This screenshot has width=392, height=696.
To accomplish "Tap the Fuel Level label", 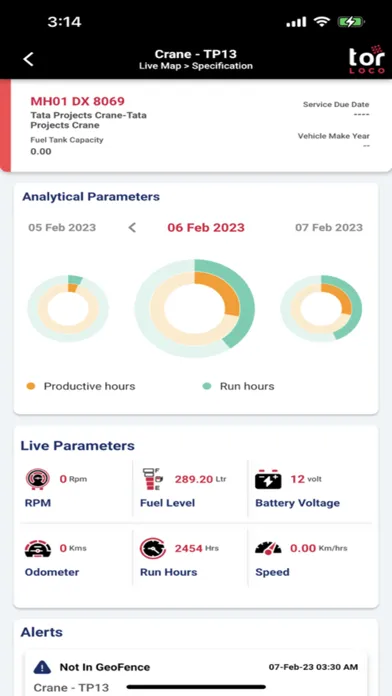I will pyautogui.click(x=167, y=503).
